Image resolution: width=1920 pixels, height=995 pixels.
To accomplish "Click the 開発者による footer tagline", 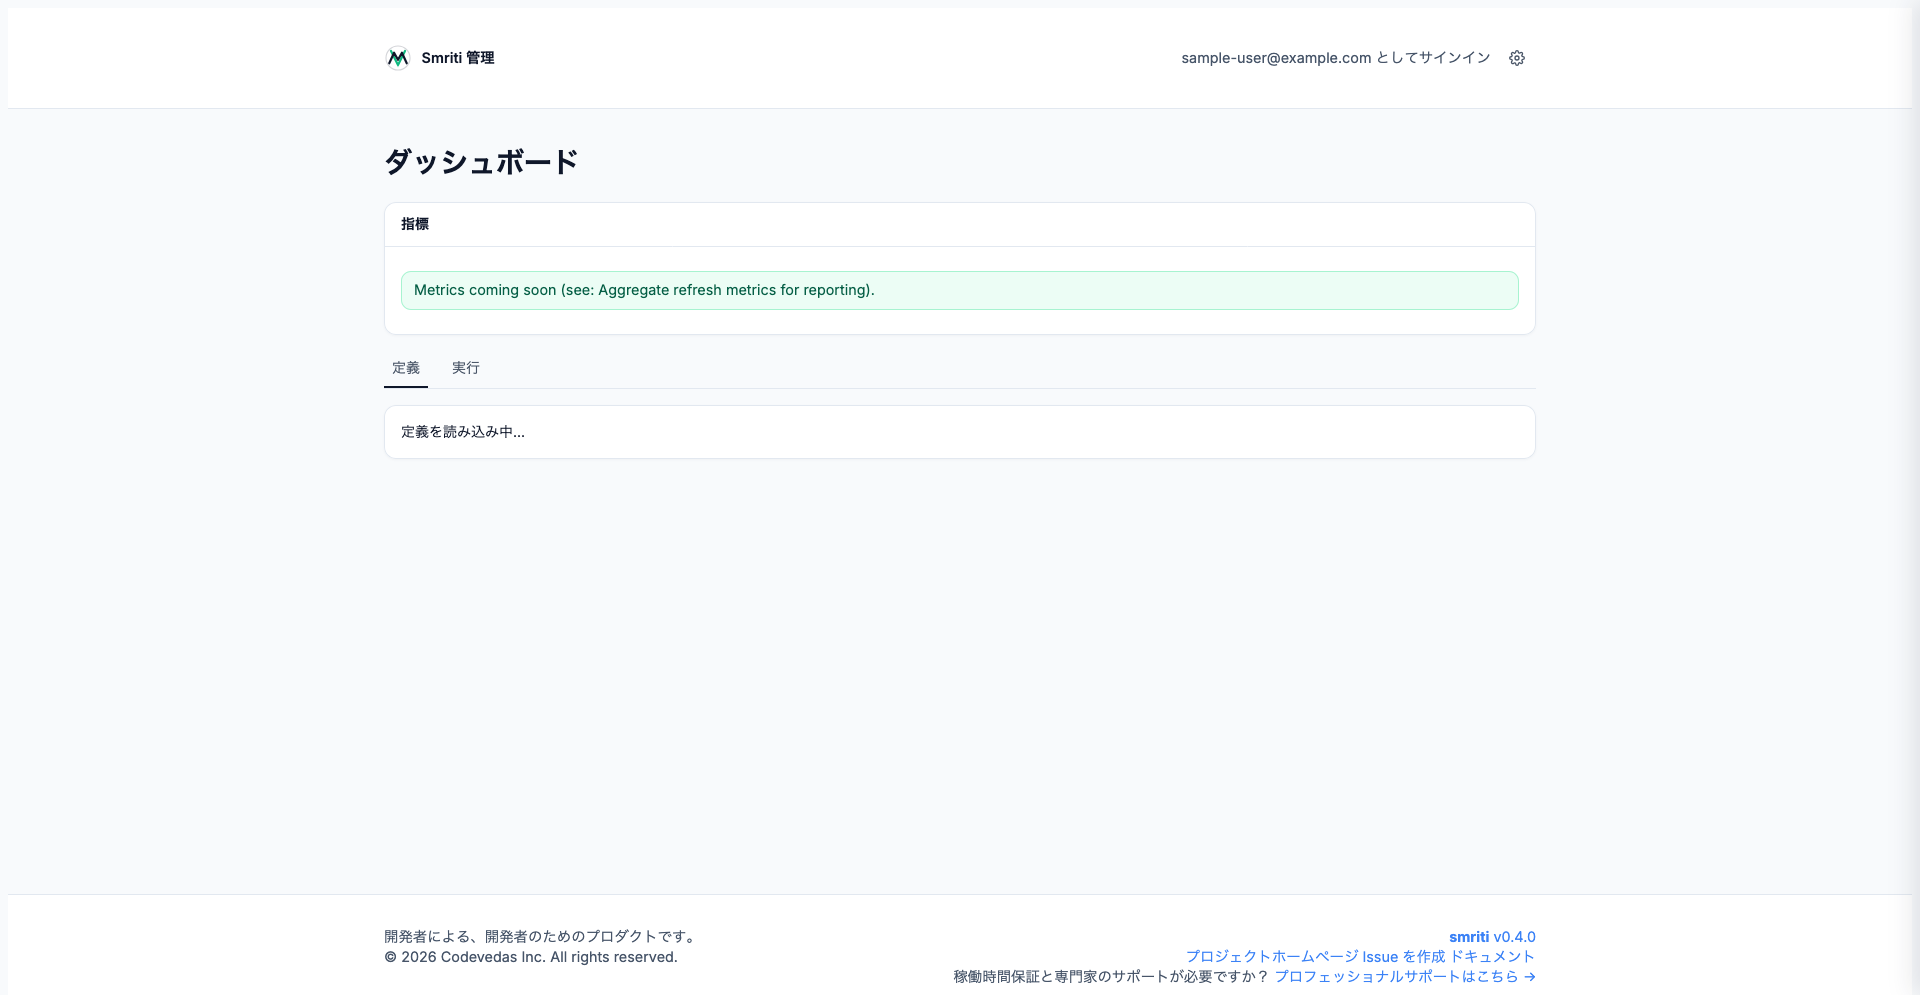I will tap(541, 937).
